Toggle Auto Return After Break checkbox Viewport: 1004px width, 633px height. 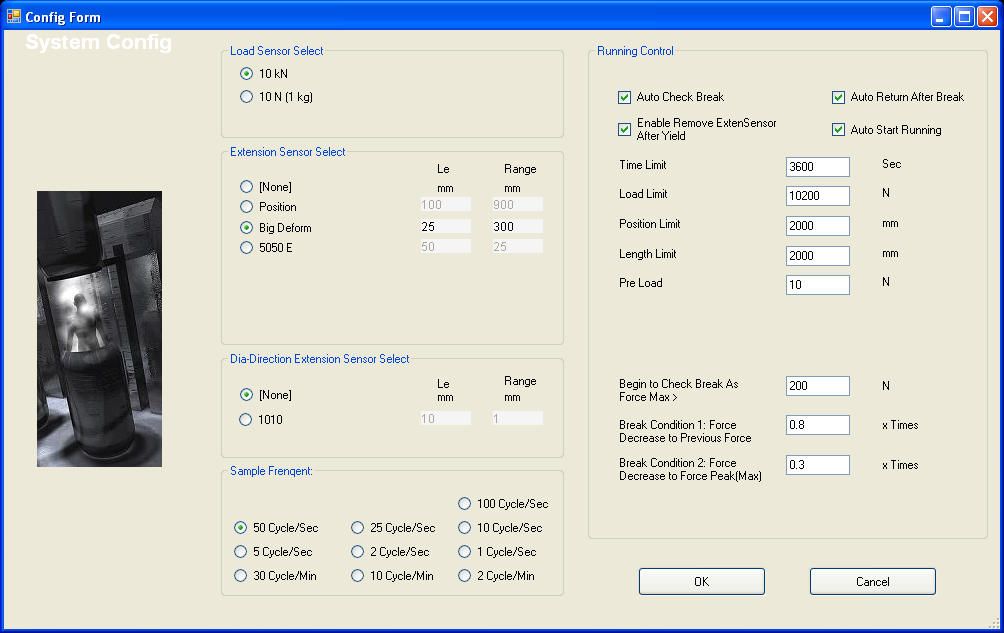click(839, 97)
